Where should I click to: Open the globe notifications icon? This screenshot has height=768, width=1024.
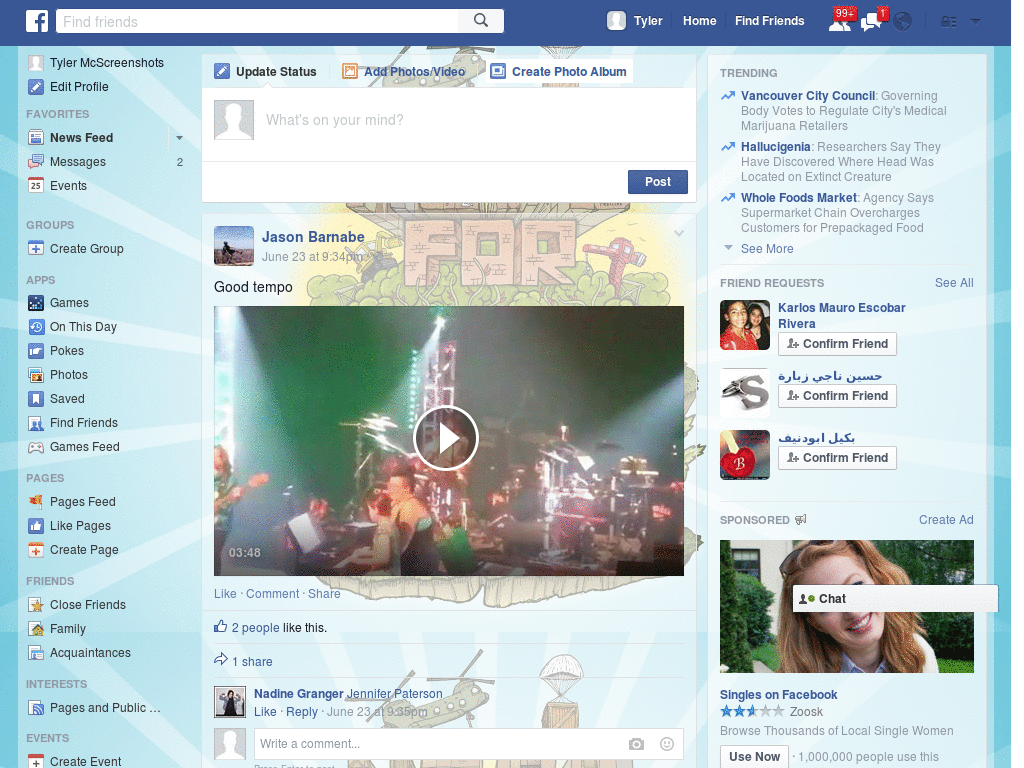[903, 22]
